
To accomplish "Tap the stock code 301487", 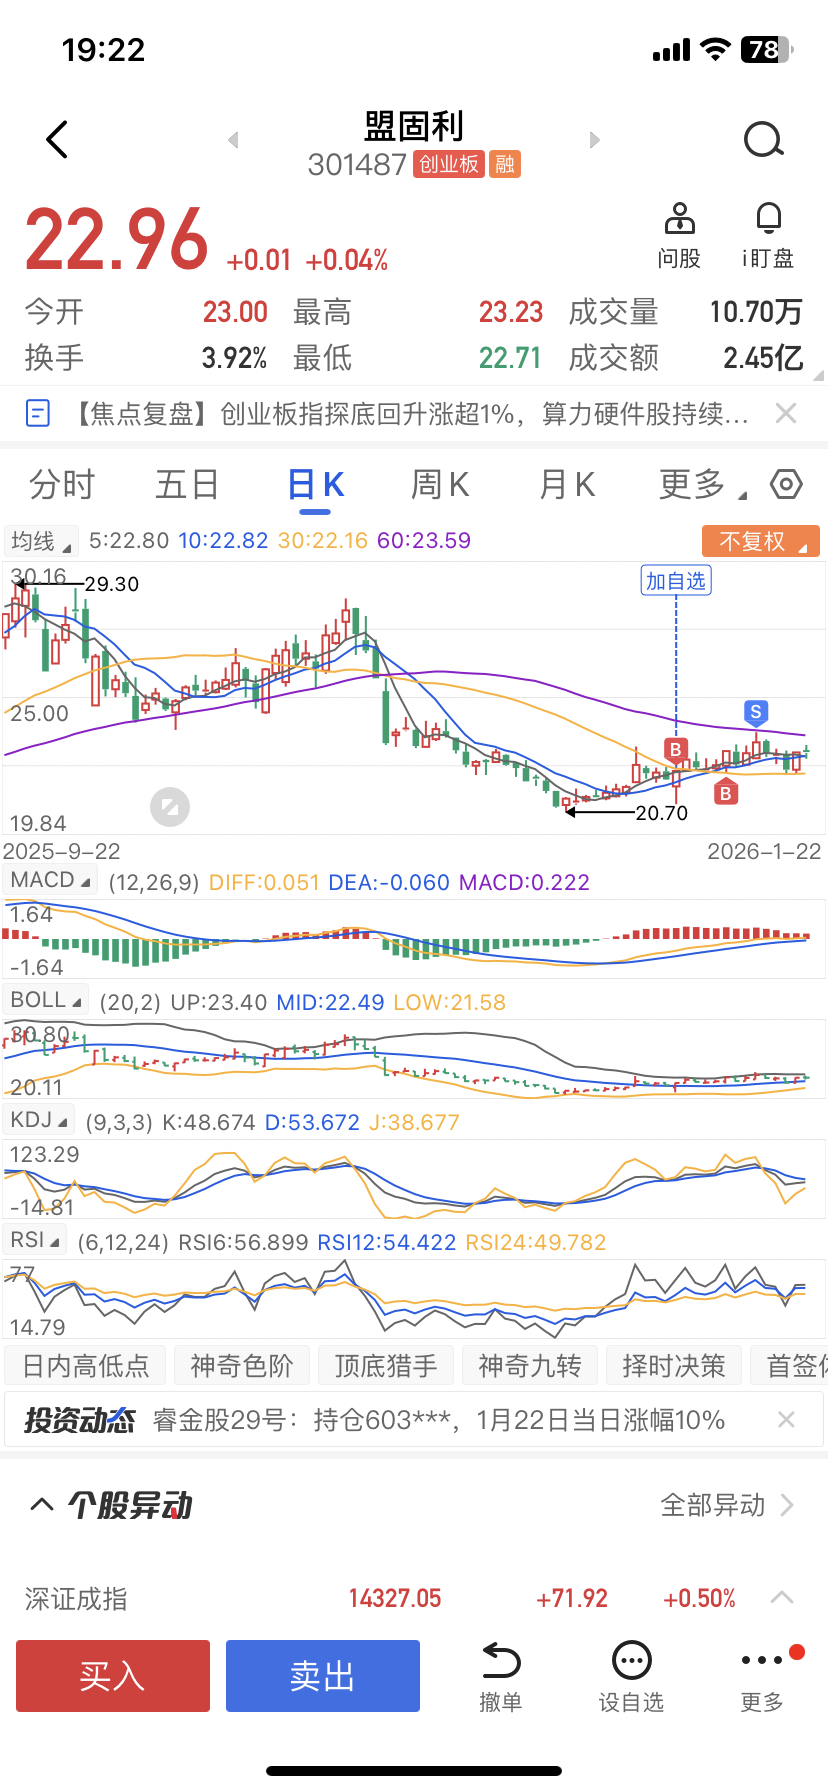I will pyautogui.click(x=357, y=164).
